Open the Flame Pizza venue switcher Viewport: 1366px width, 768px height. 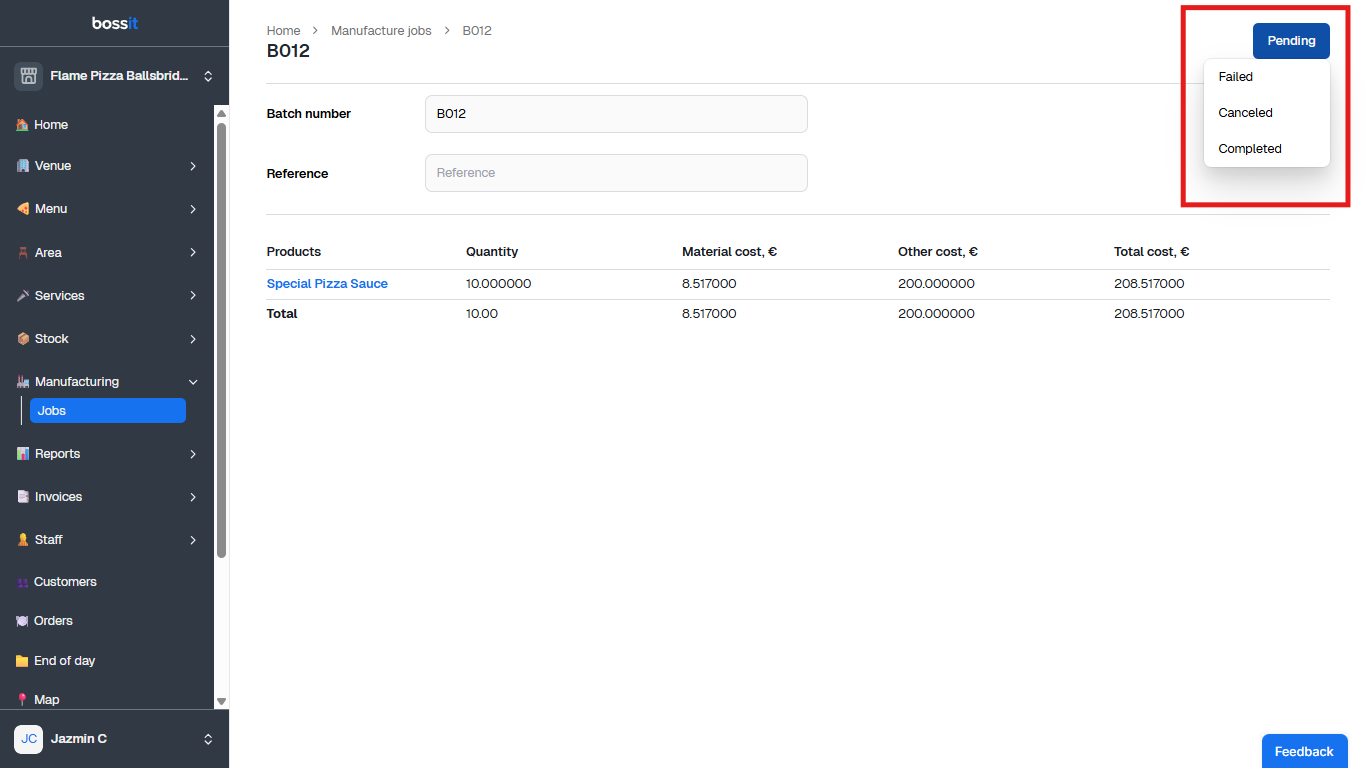[x=208, y=76]
